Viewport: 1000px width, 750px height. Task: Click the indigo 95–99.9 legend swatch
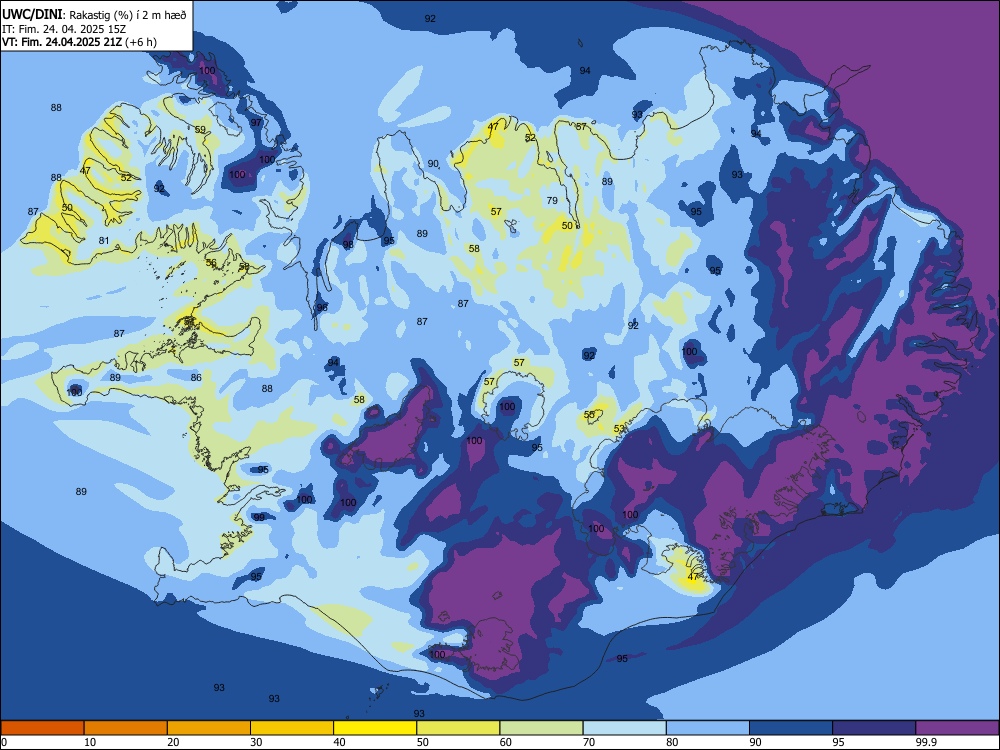(x=874, y=728)
